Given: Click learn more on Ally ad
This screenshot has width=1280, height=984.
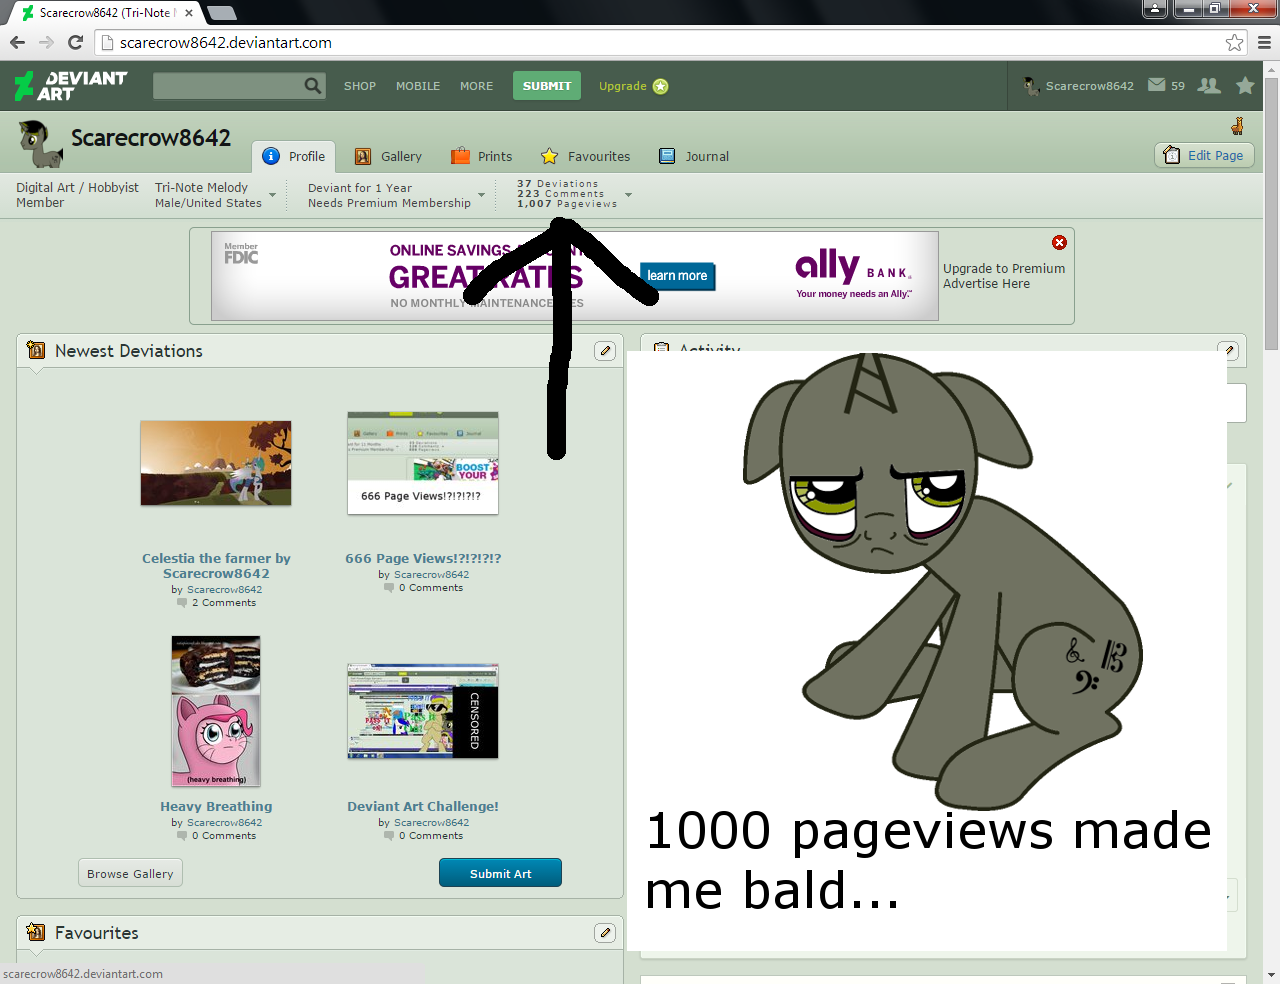Looking at the screenshot, I should click(x=677, y=276).
